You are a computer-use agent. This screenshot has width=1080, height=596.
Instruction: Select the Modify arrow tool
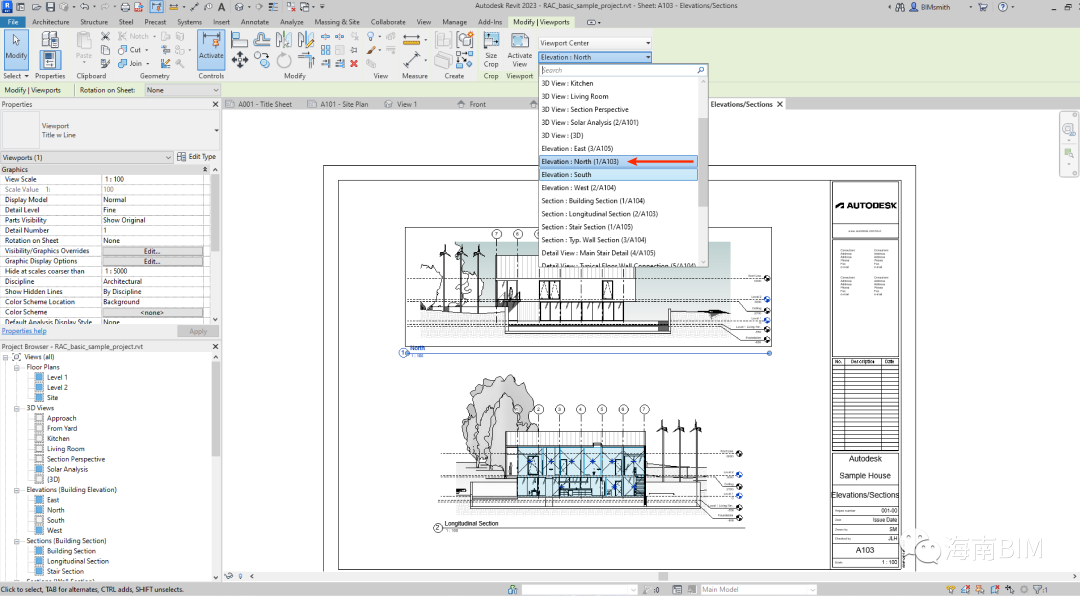coord(16,48)
